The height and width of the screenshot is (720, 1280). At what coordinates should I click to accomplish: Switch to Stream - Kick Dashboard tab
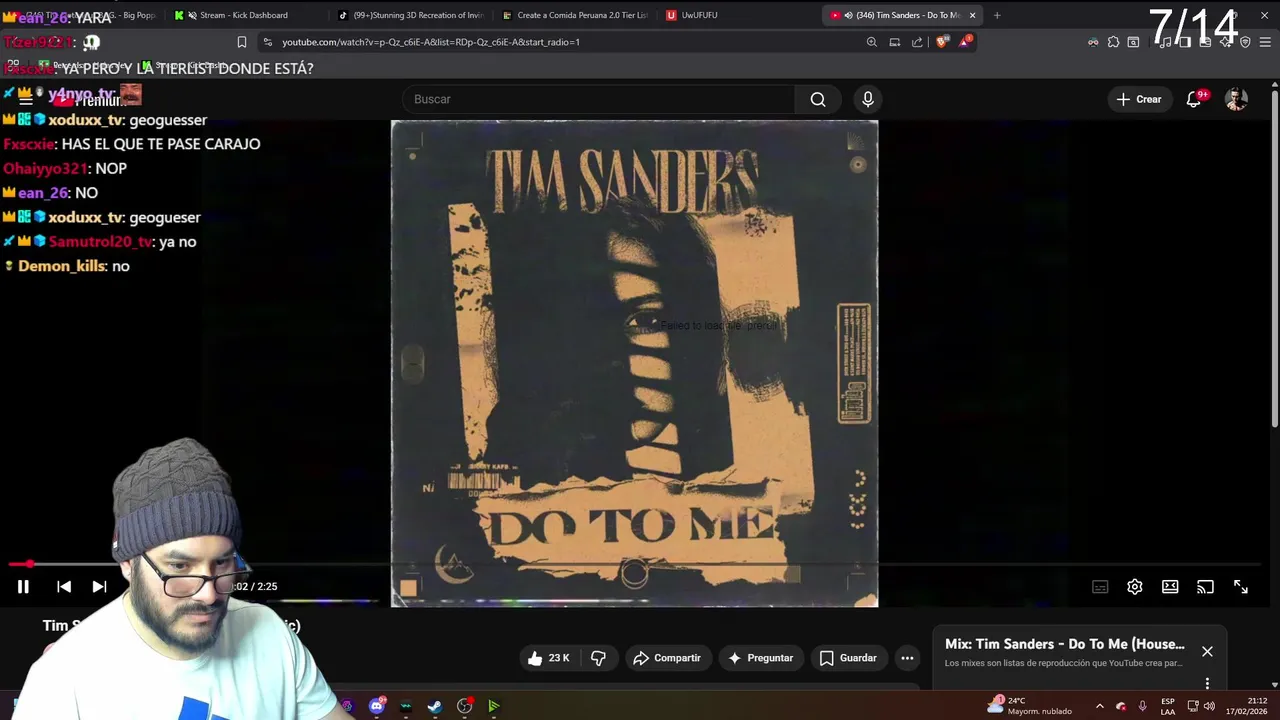point(243,15)
